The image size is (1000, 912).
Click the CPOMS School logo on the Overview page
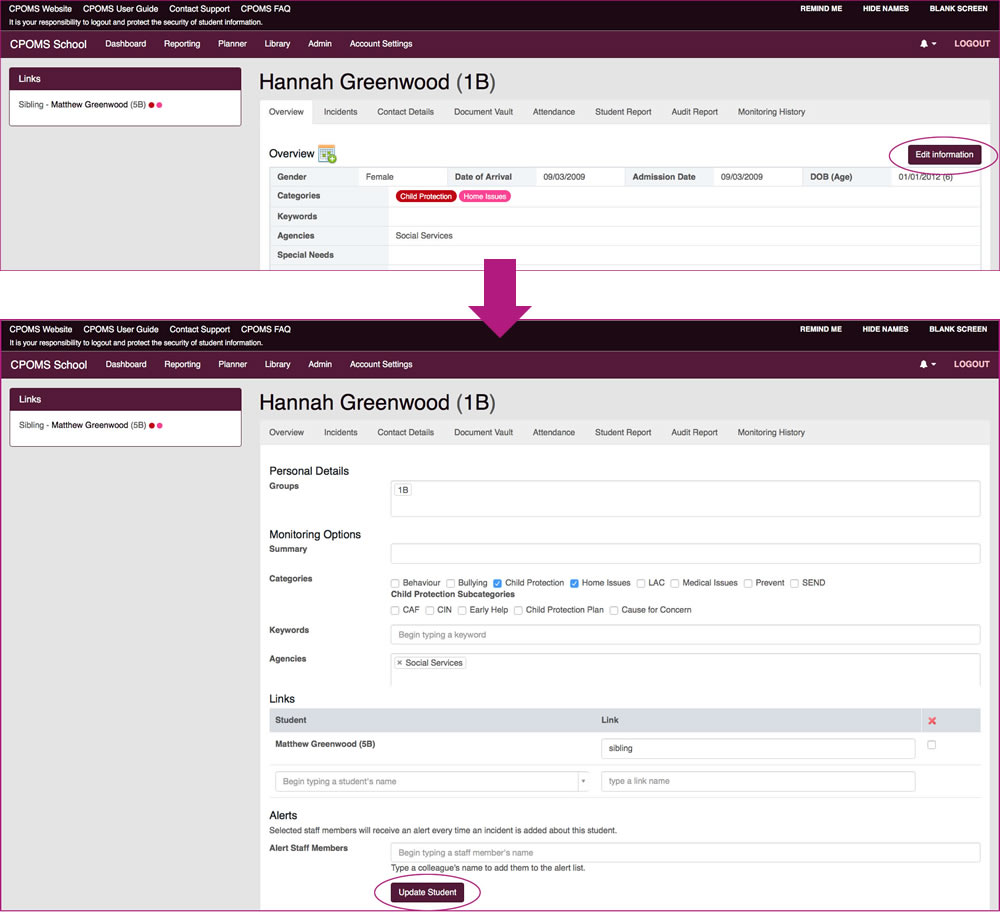tap(48, 44)
